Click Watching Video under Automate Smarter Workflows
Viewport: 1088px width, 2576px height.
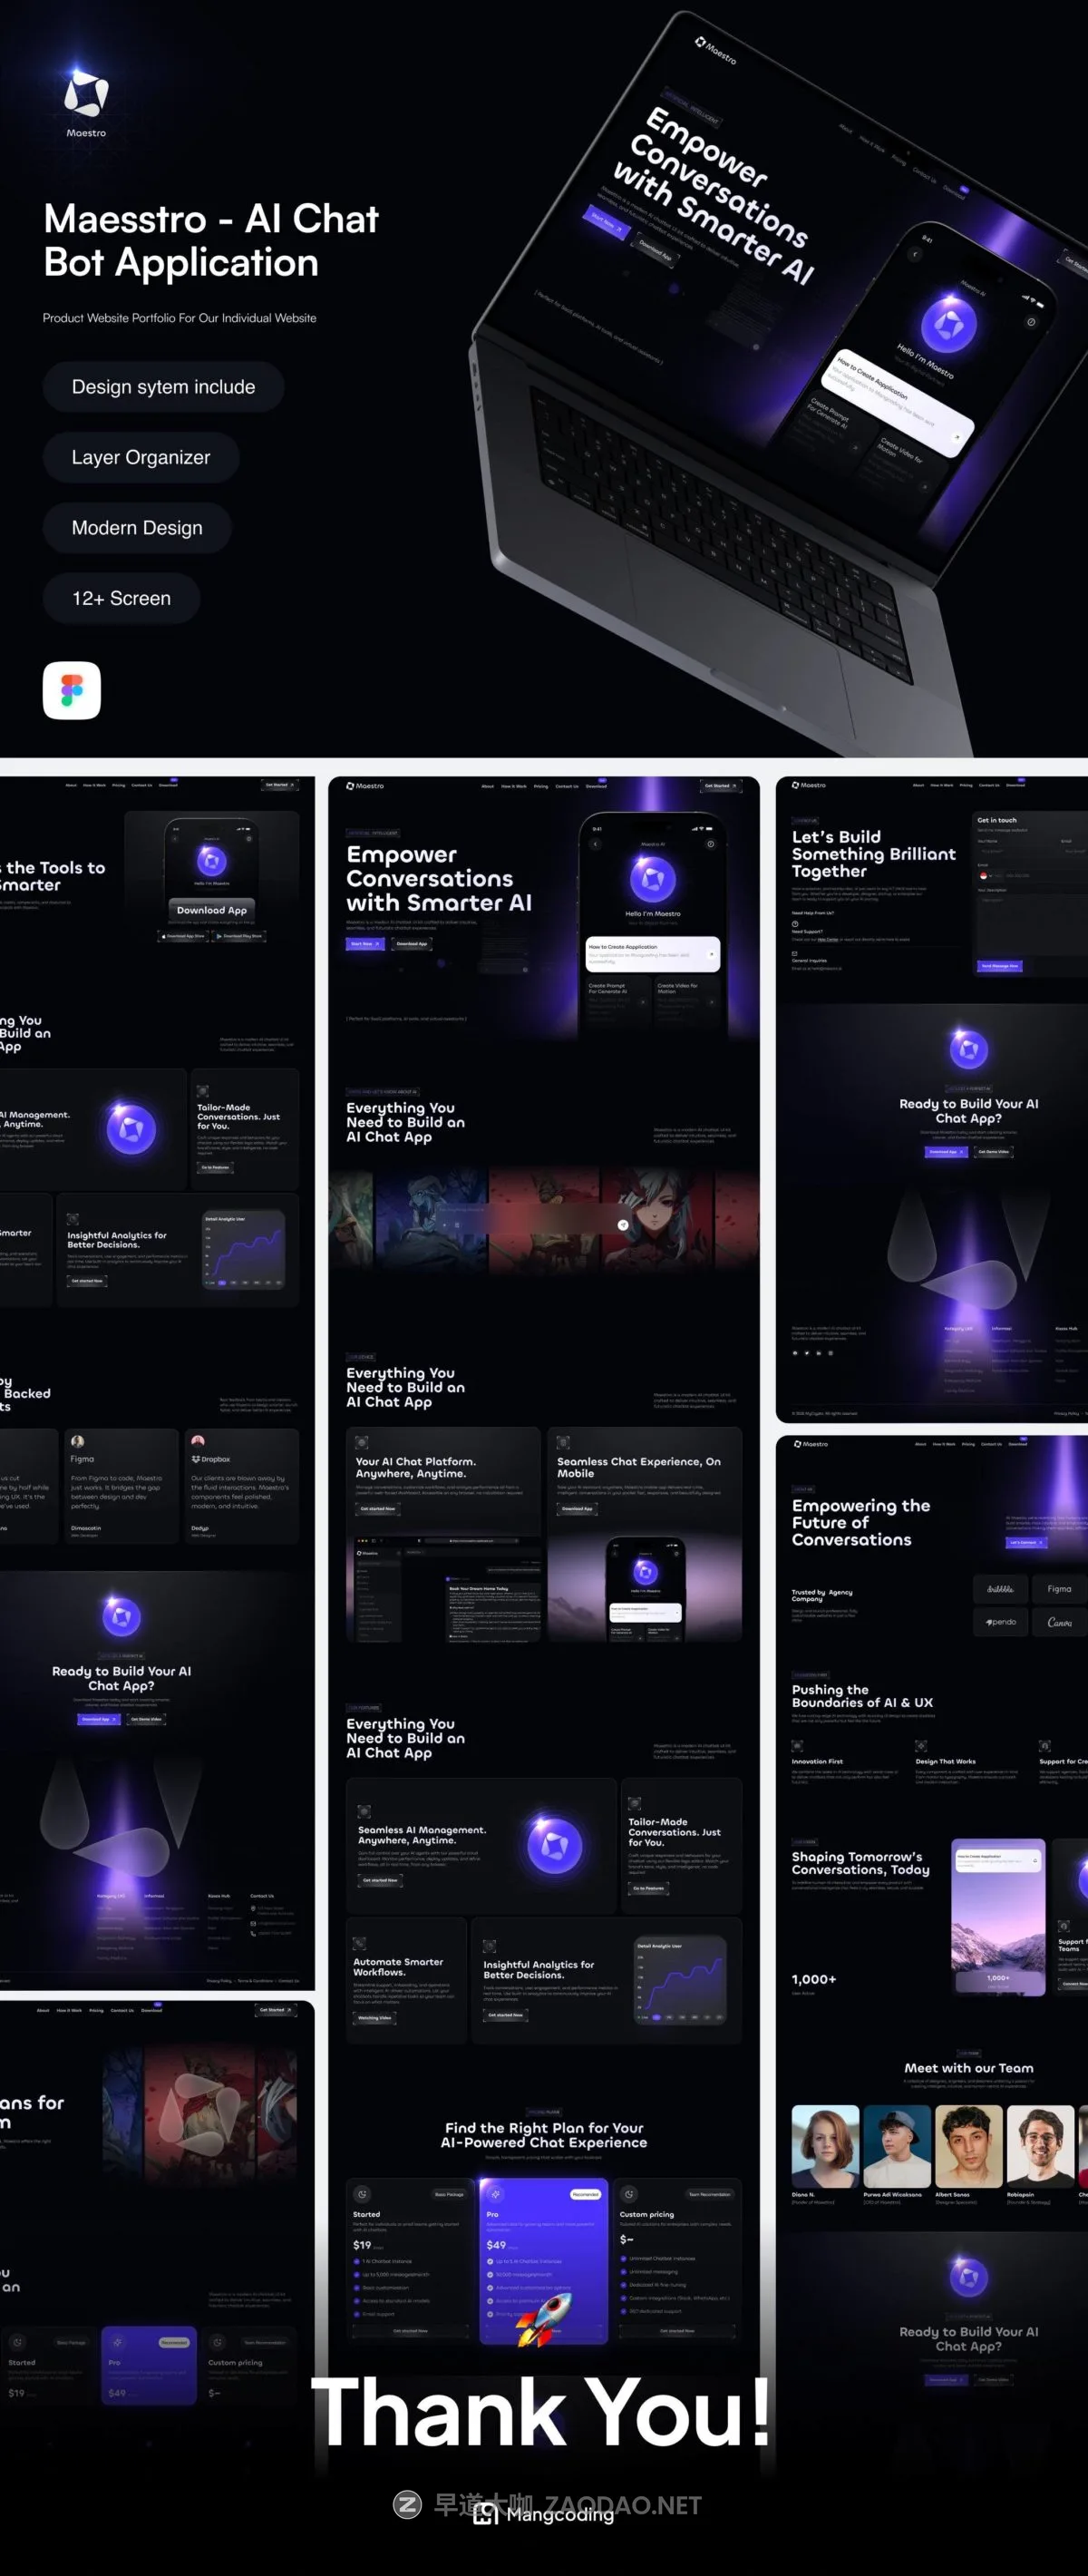pos(375,2018)
